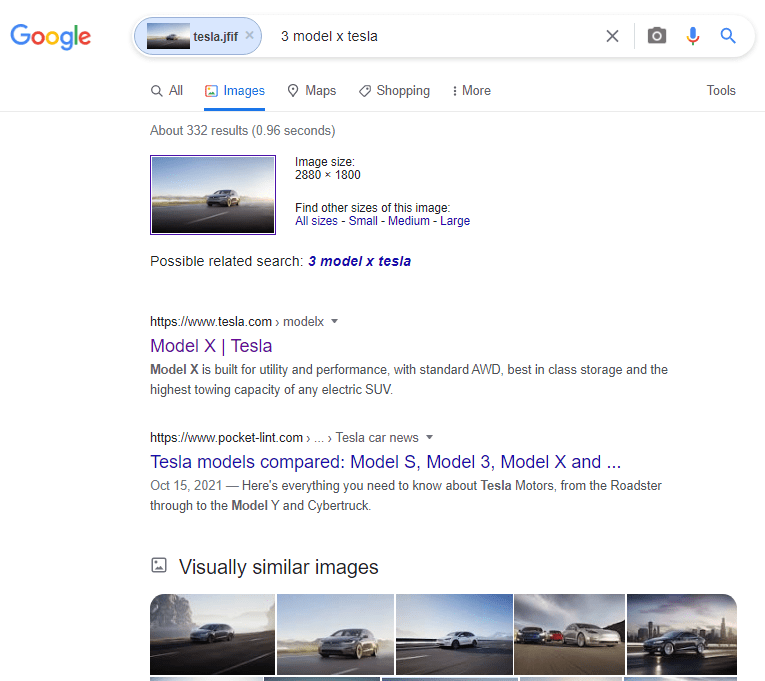
Task: Click the 'Image size: 2880 × 1800' text
Action: click(327, 168)
